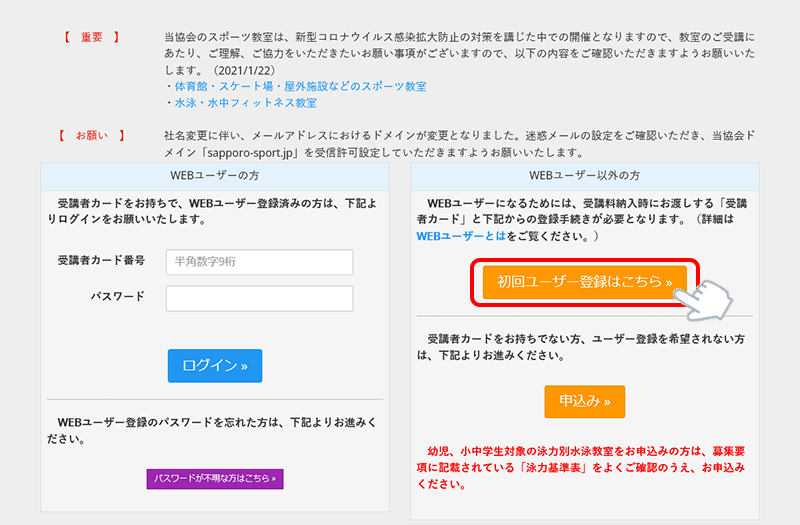This screenshot has width=800, height=525.
Task: Select the purple パスワードが不明な方はこちら button
Action: tap(215, 479)
